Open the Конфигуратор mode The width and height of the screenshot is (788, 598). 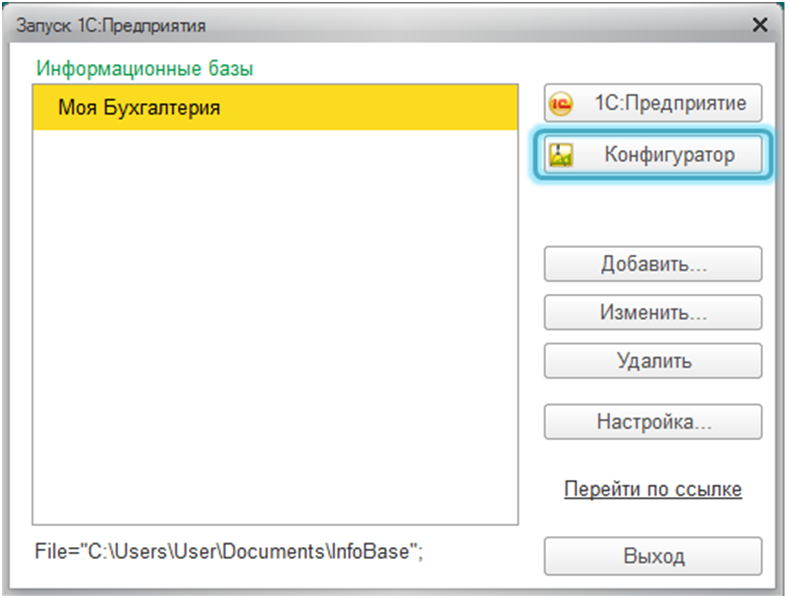653,154
